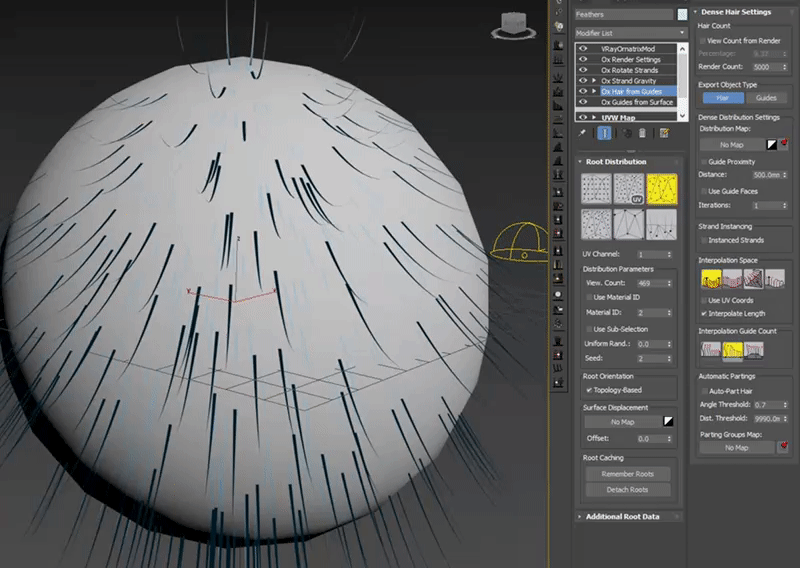Viewport: 800px width, 568px height.
Task: Click the object color swatch beside Feathers
Action: click(x=683, y=15)
